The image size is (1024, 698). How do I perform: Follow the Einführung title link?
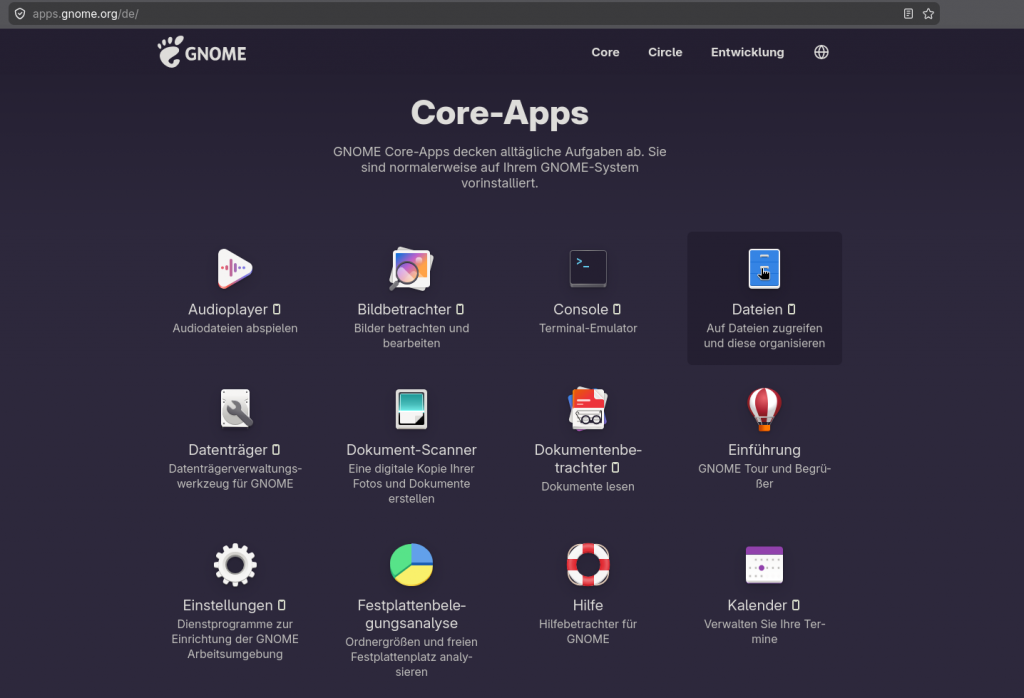pyautogui.click(x=764, y=450)
